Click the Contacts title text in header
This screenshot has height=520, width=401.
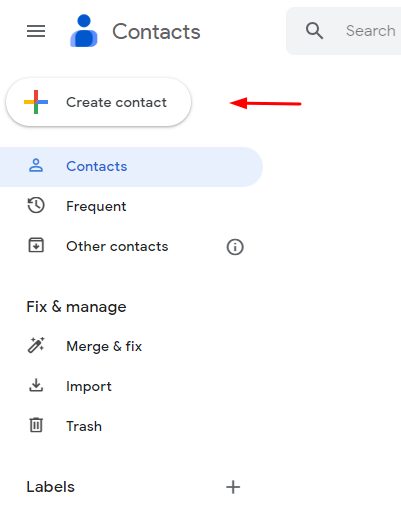pos(156,32)
